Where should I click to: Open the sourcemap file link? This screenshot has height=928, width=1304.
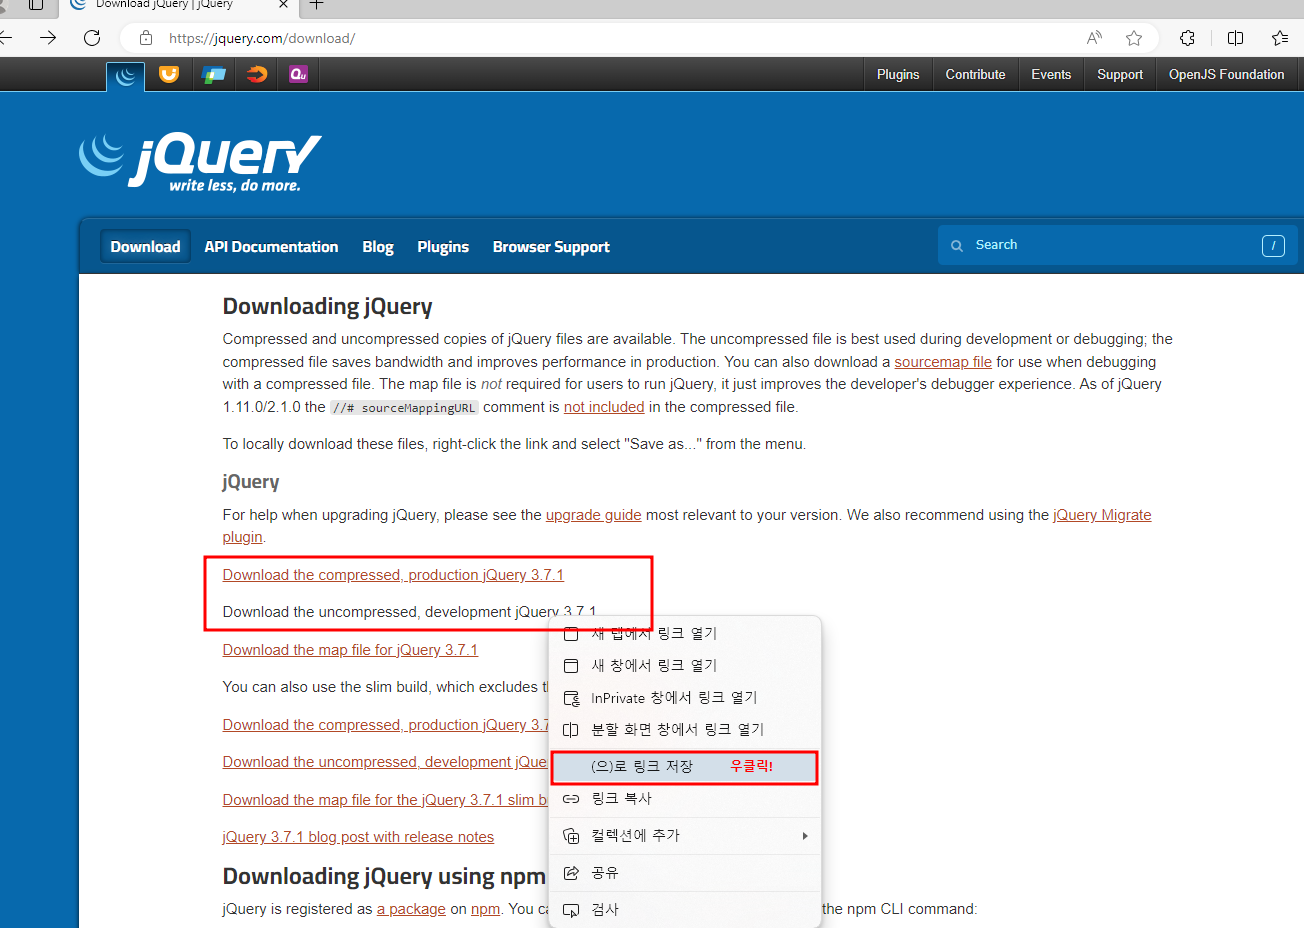coord(943,362)
